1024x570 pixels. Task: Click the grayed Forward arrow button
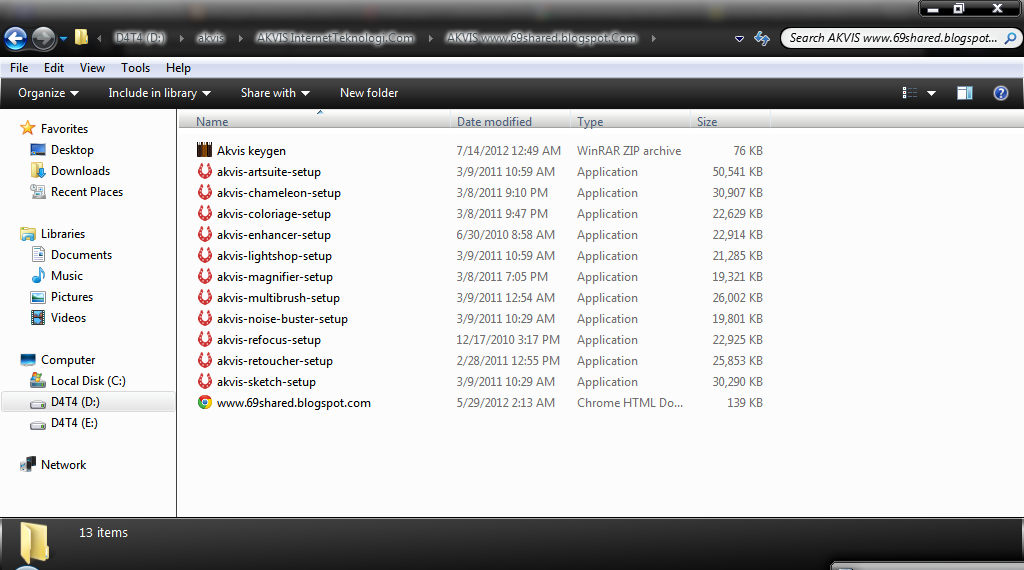(x=43, y=39)
